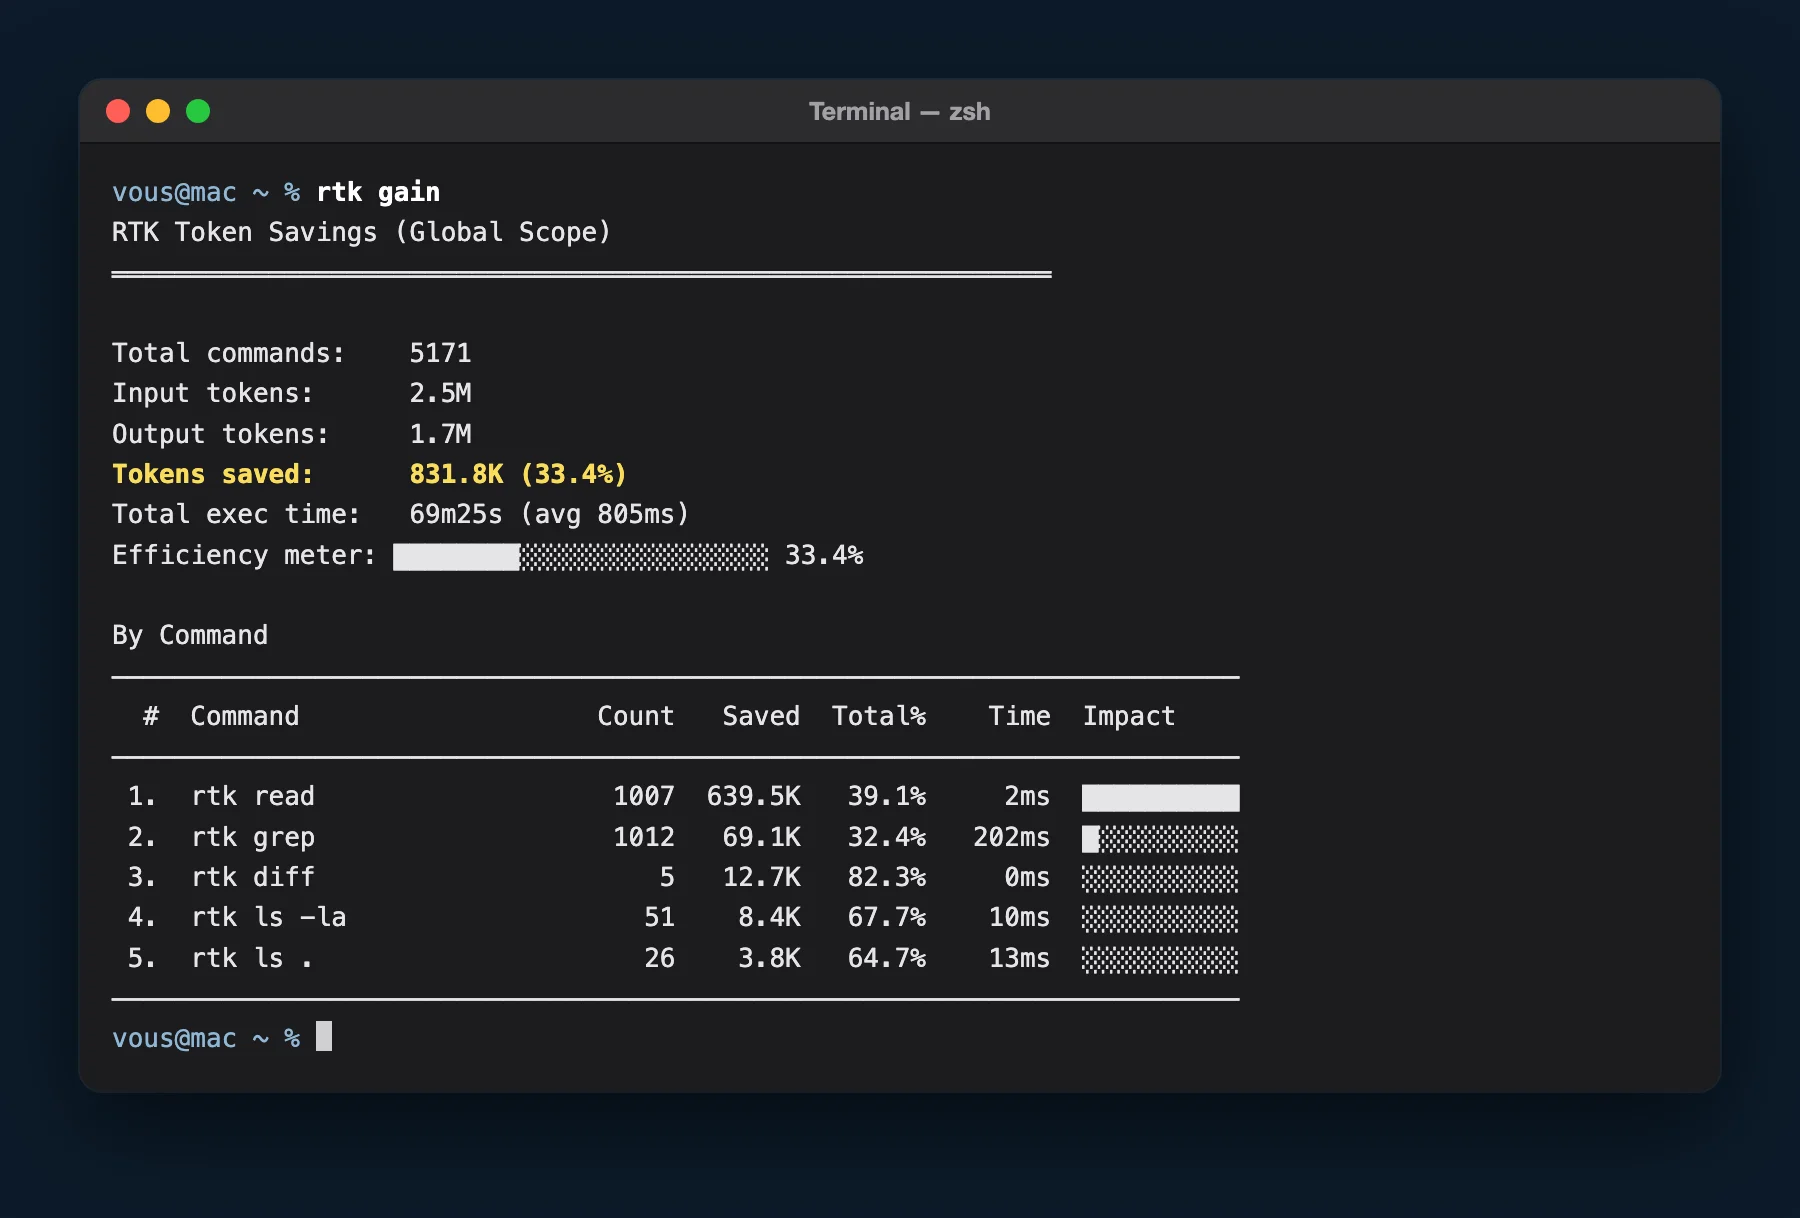The height and width of the screenshot is (1218, 1800).
Task: Click the 'Saved' column header
Action: 761,716
